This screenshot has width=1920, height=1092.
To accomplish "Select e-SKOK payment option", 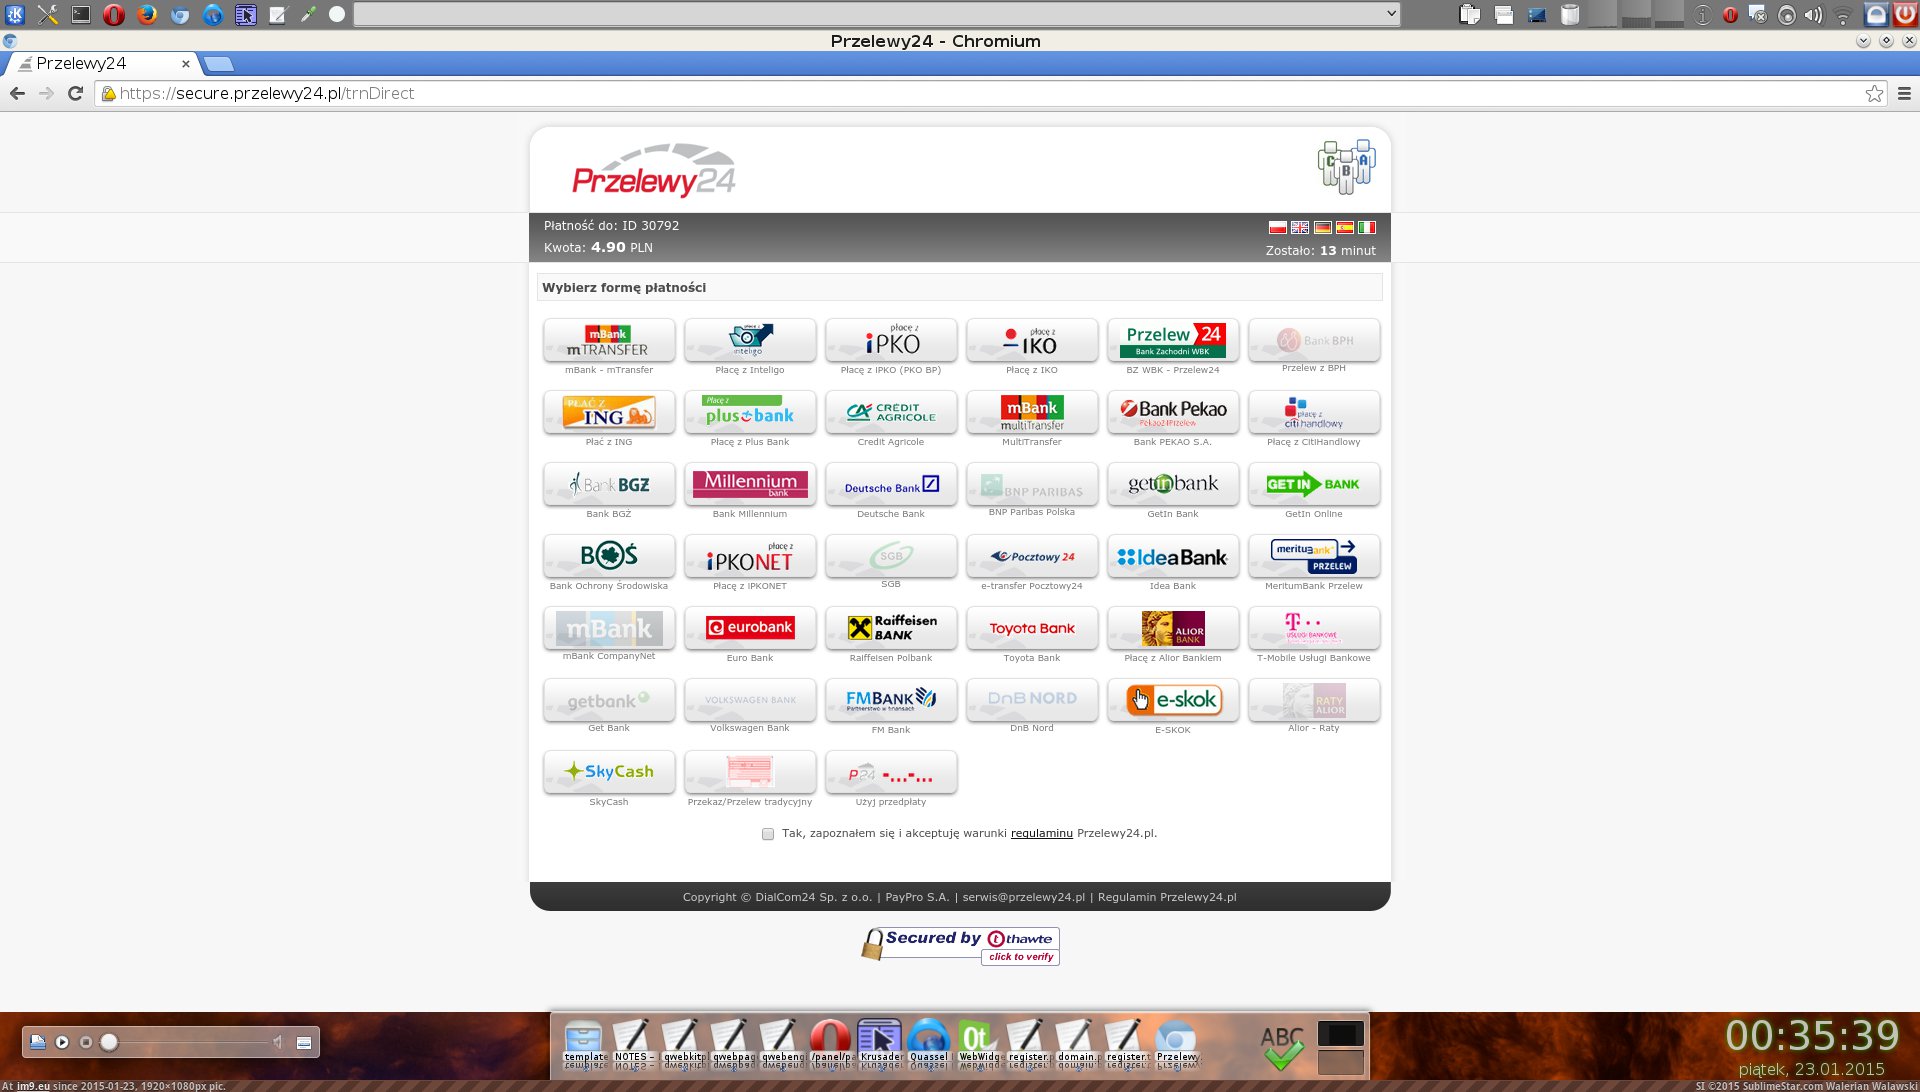I will coord(1172,700).
